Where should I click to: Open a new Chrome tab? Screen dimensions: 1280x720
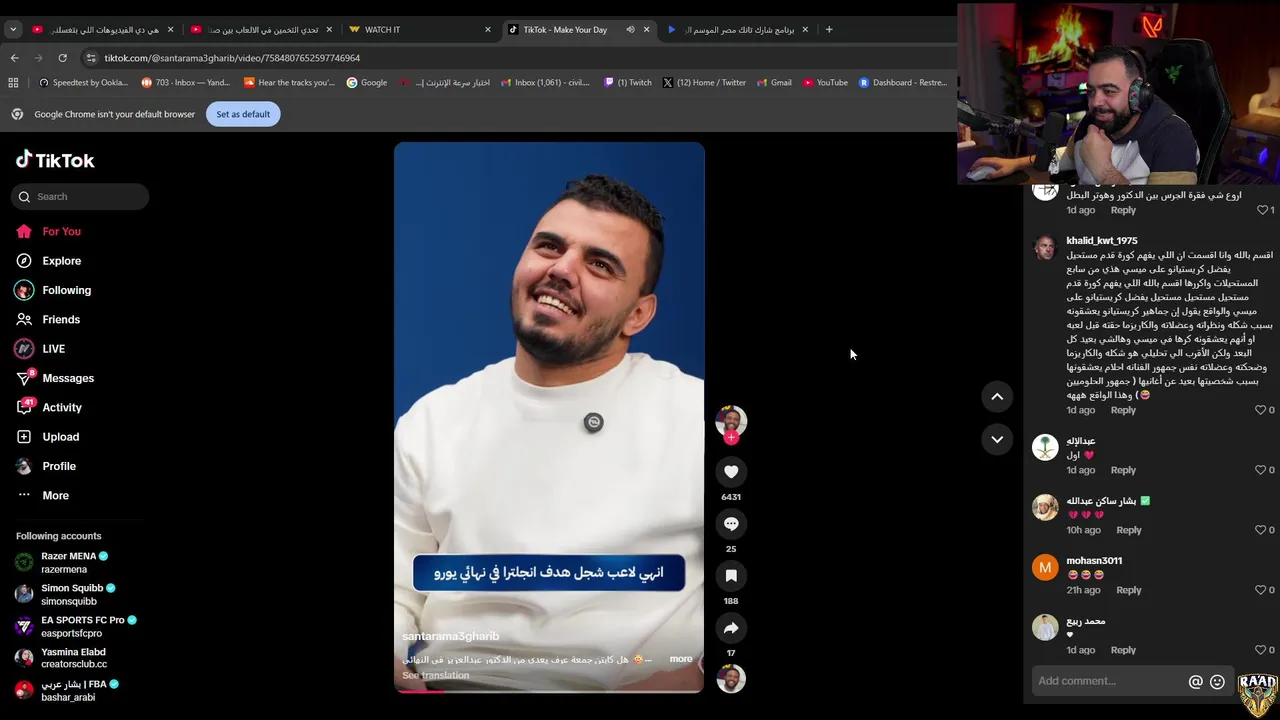pyautogui.click(x=829, y=29)
